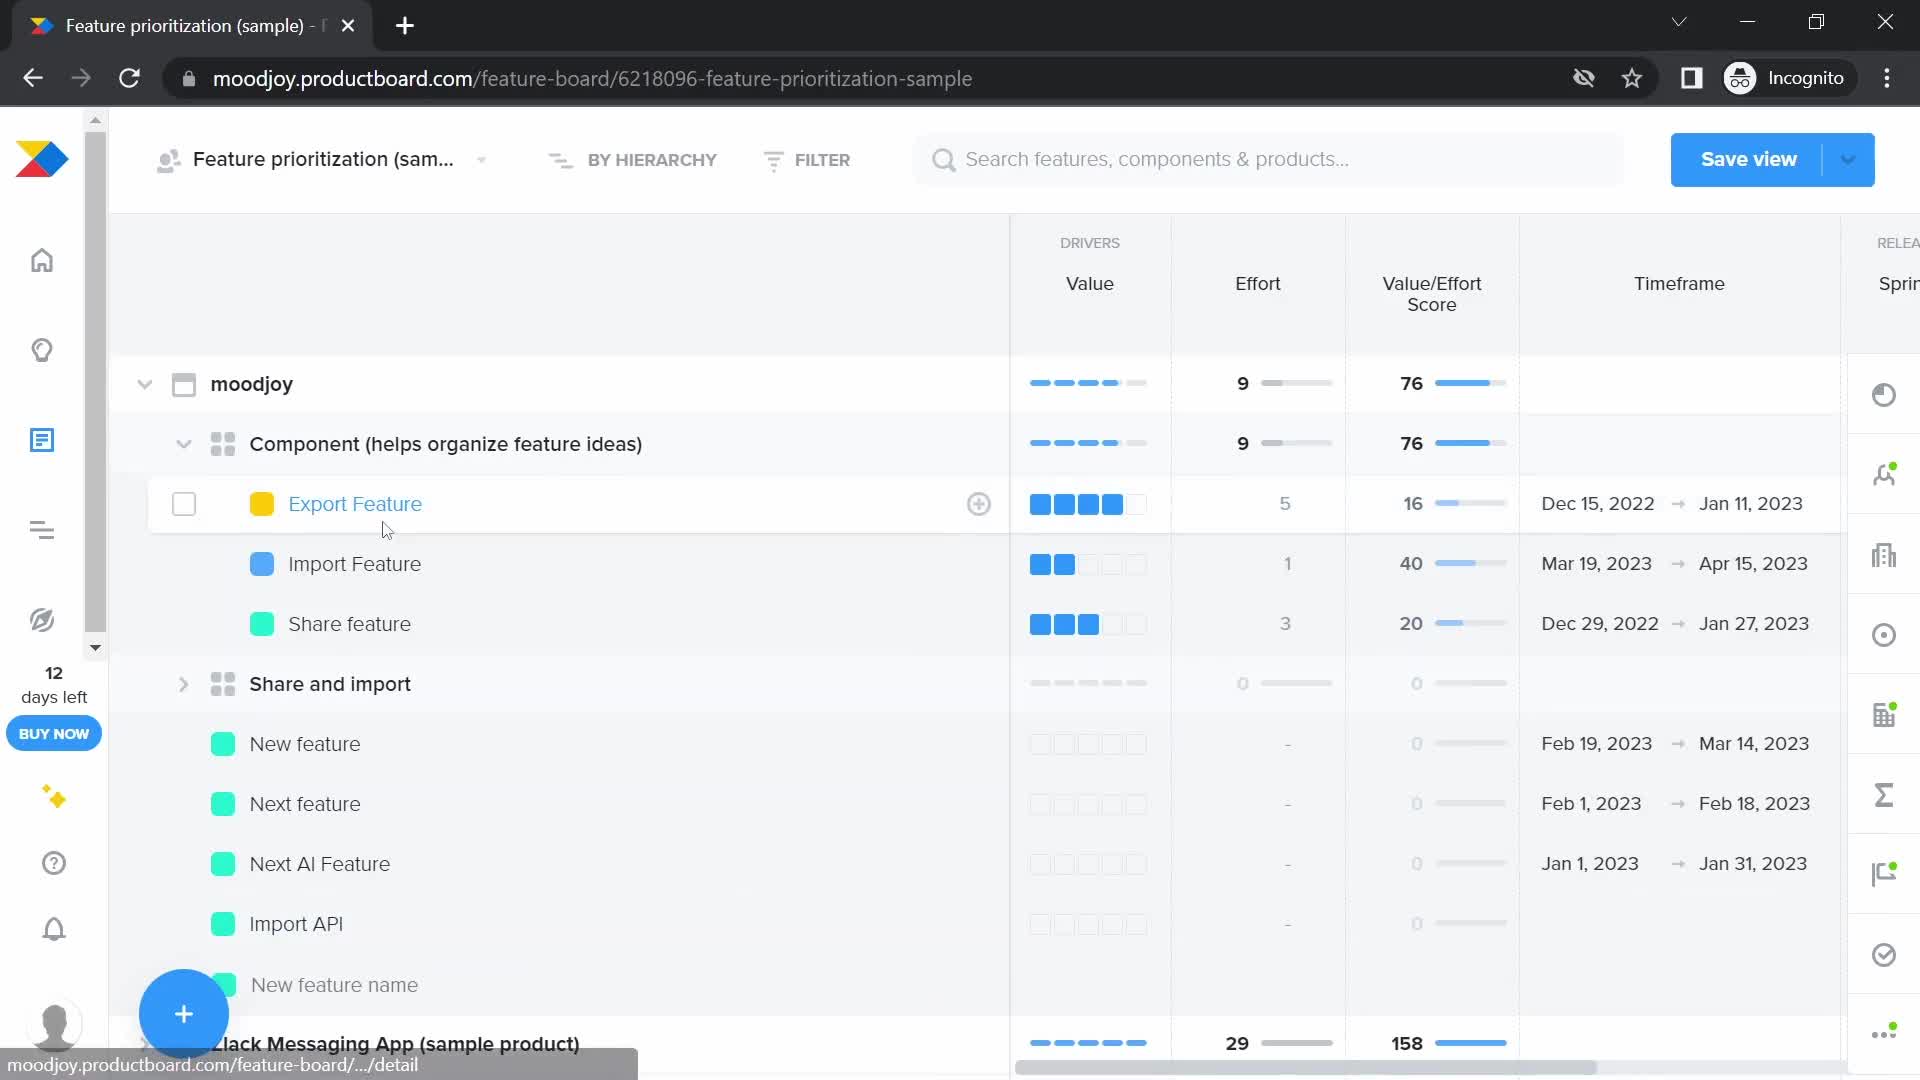Click the Effort column header
The height and width of the screenshot is (1080, 1920).
coord(1258,284)
